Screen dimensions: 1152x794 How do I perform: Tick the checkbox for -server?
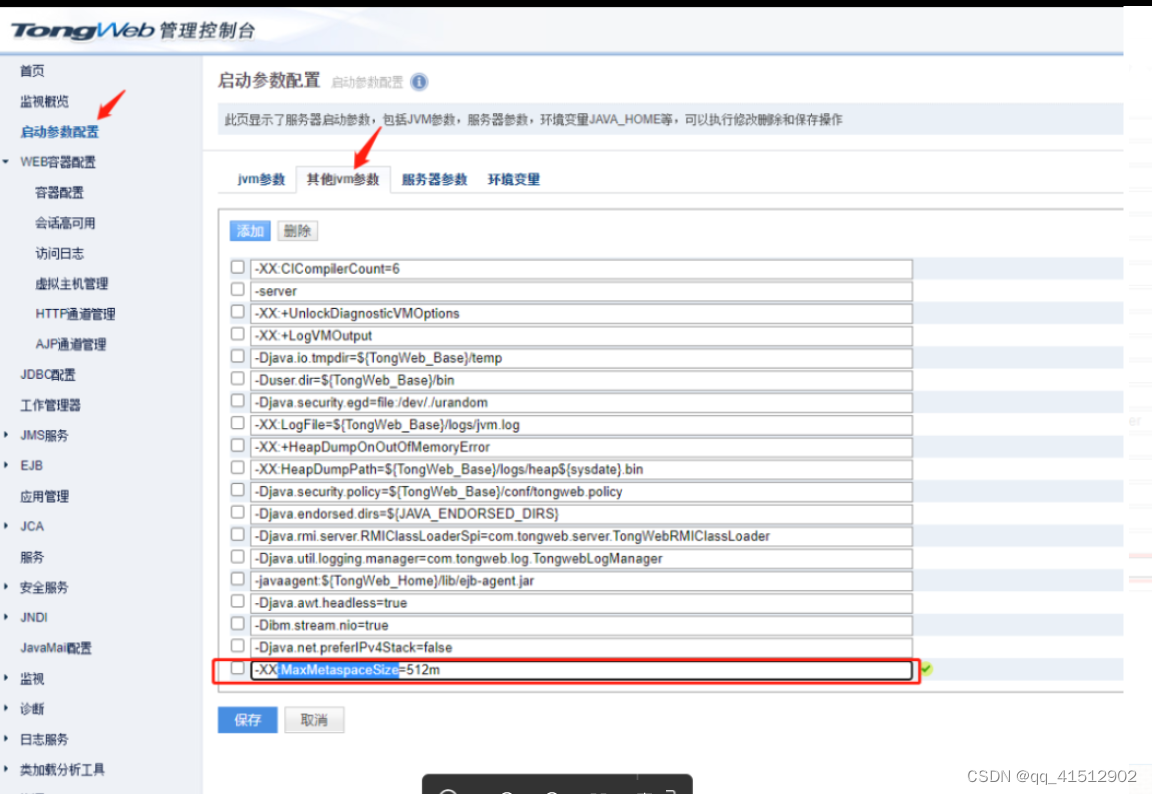(237, 289)
